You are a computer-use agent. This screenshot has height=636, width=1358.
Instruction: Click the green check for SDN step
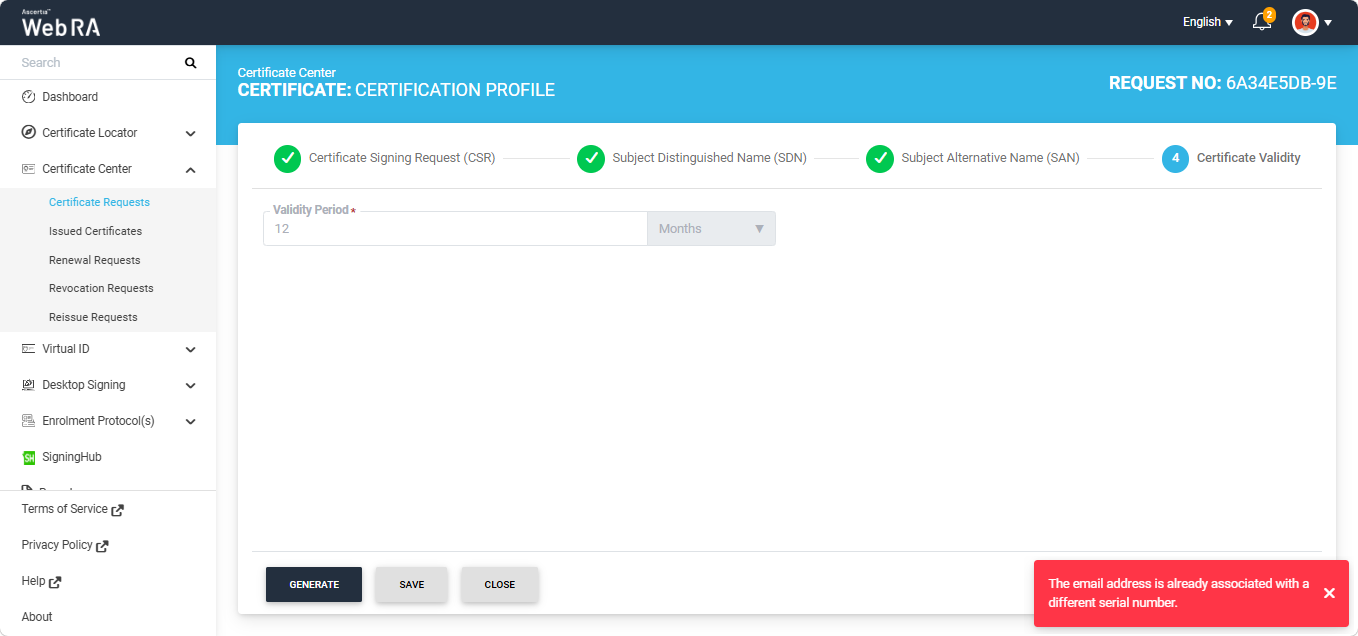click(591, 158)
